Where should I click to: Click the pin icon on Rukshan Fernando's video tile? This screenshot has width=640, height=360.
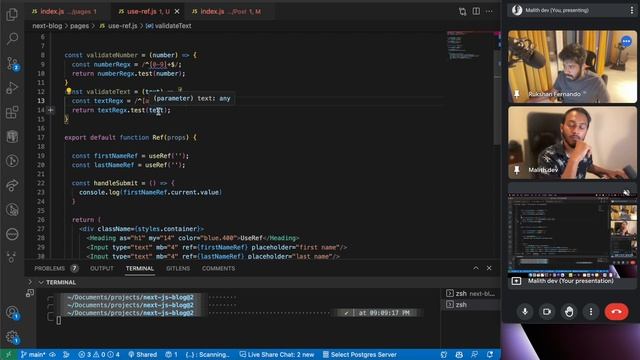coord(517,94)
